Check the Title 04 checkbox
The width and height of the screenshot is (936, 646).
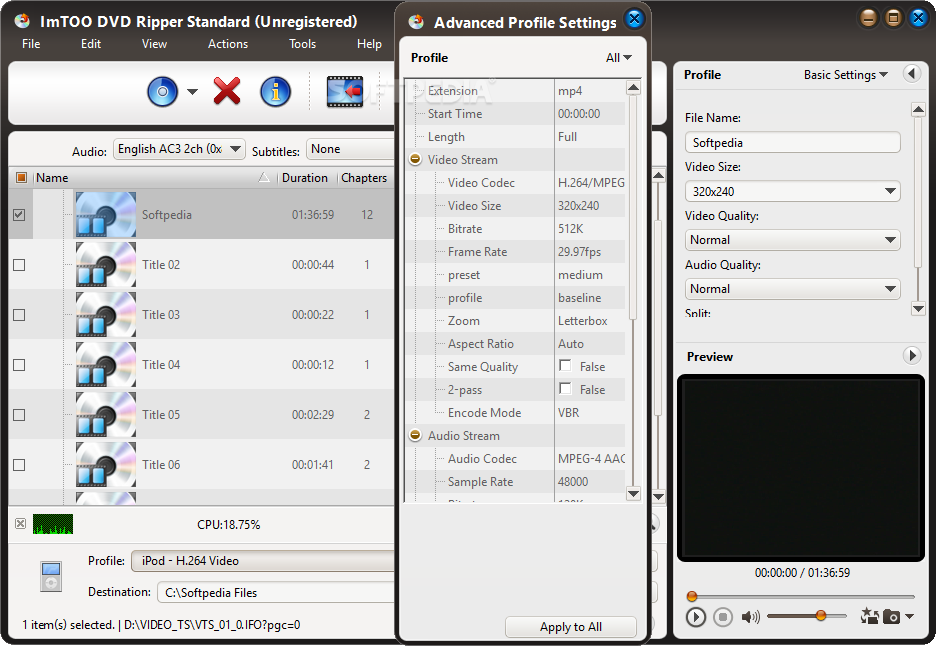click(19, 365)
